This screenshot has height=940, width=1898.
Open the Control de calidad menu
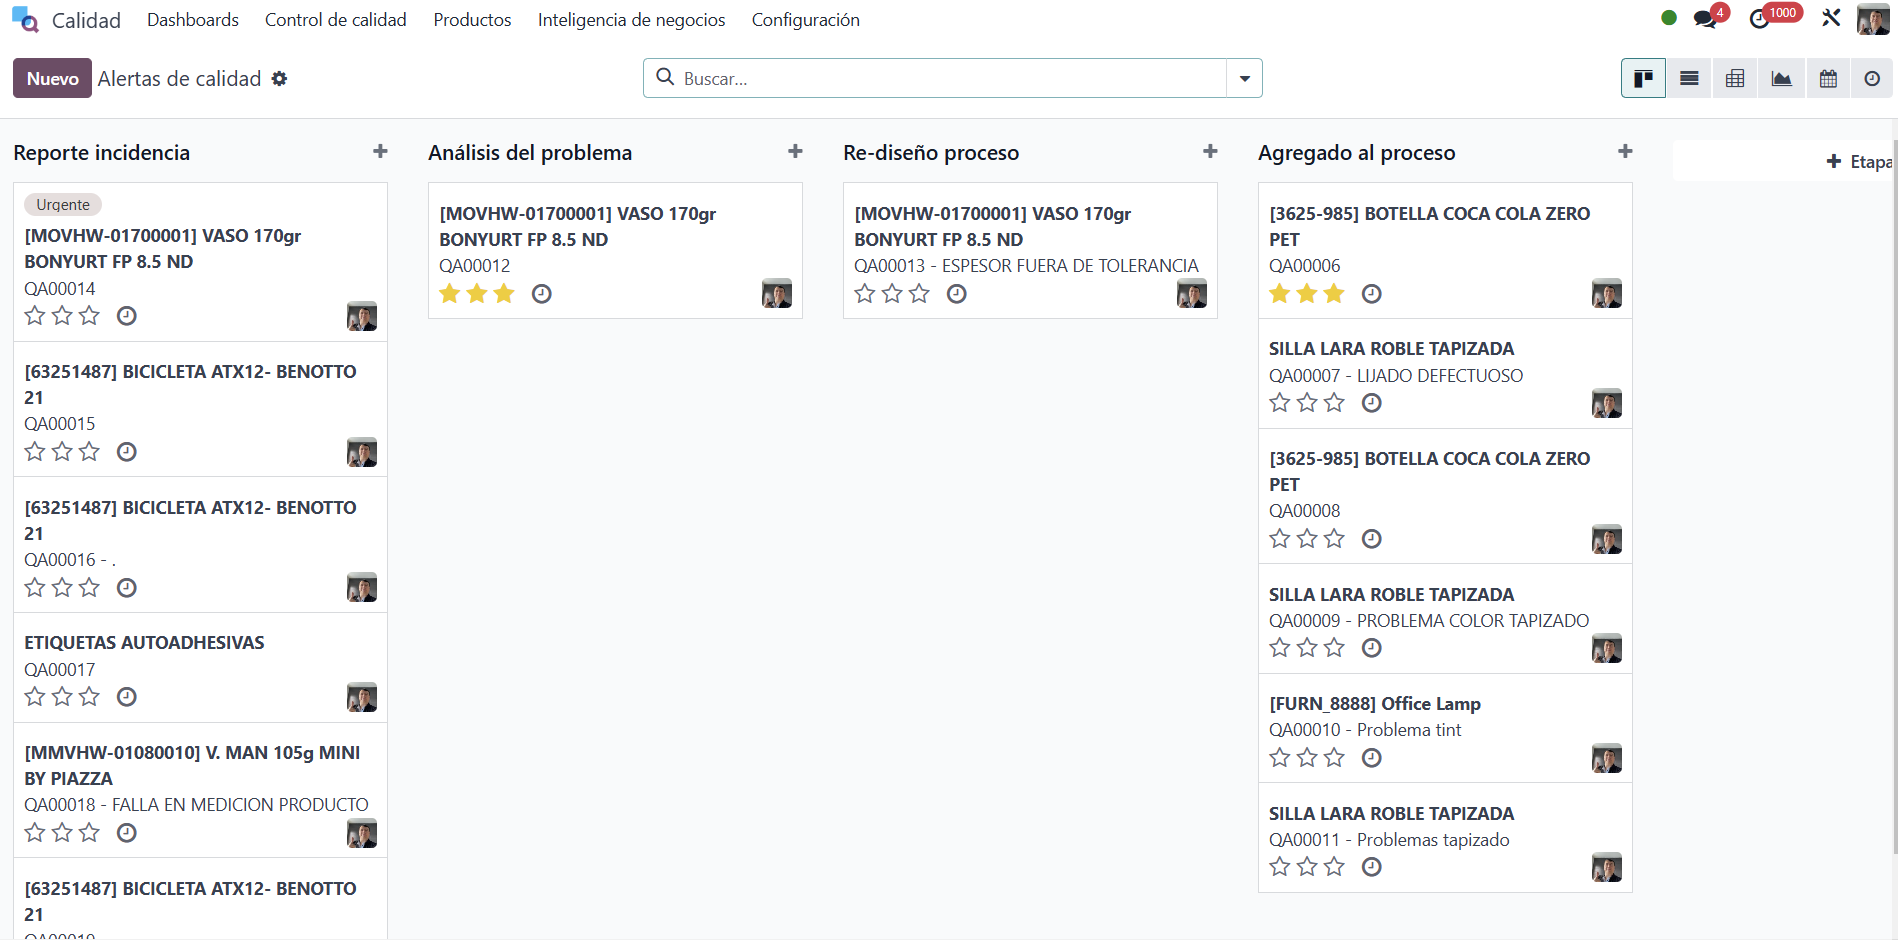(335, 20)
